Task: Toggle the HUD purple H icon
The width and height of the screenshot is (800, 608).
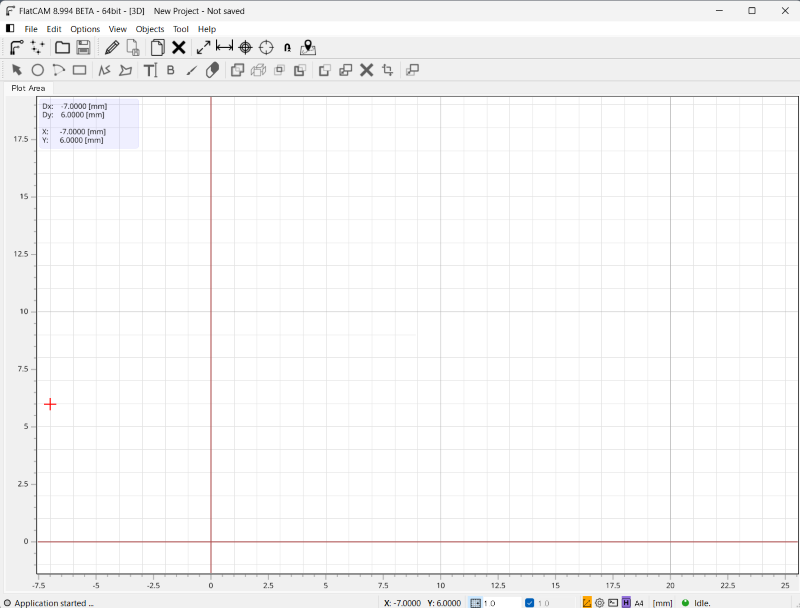Action: (x=626, y=602)
